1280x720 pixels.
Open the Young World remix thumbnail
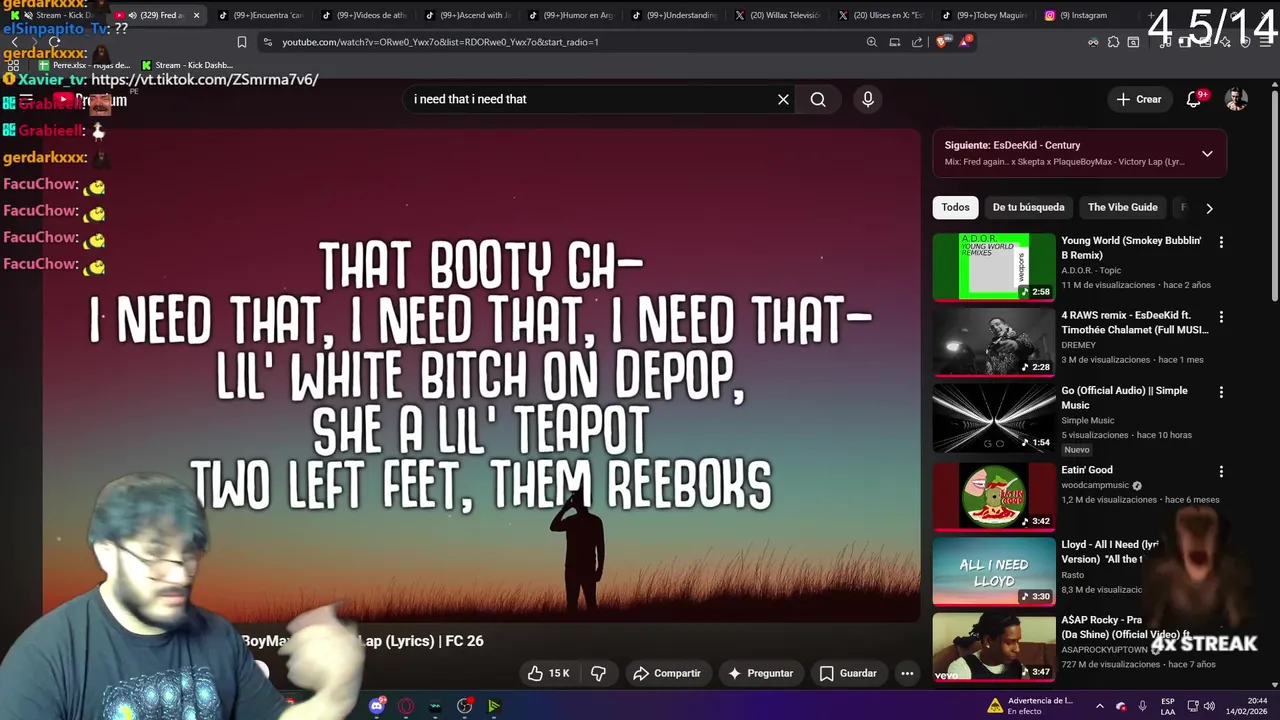tap(994, 267)
